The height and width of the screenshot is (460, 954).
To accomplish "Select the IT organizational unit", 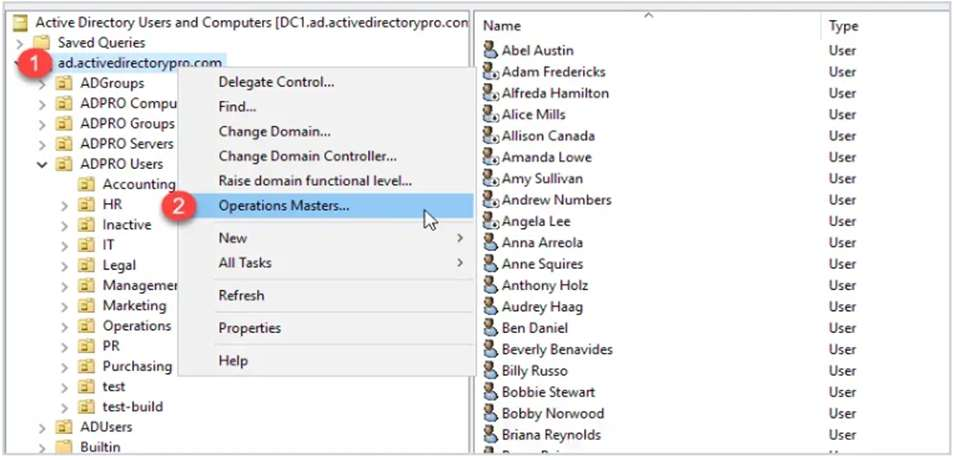I will pos(108,245).
